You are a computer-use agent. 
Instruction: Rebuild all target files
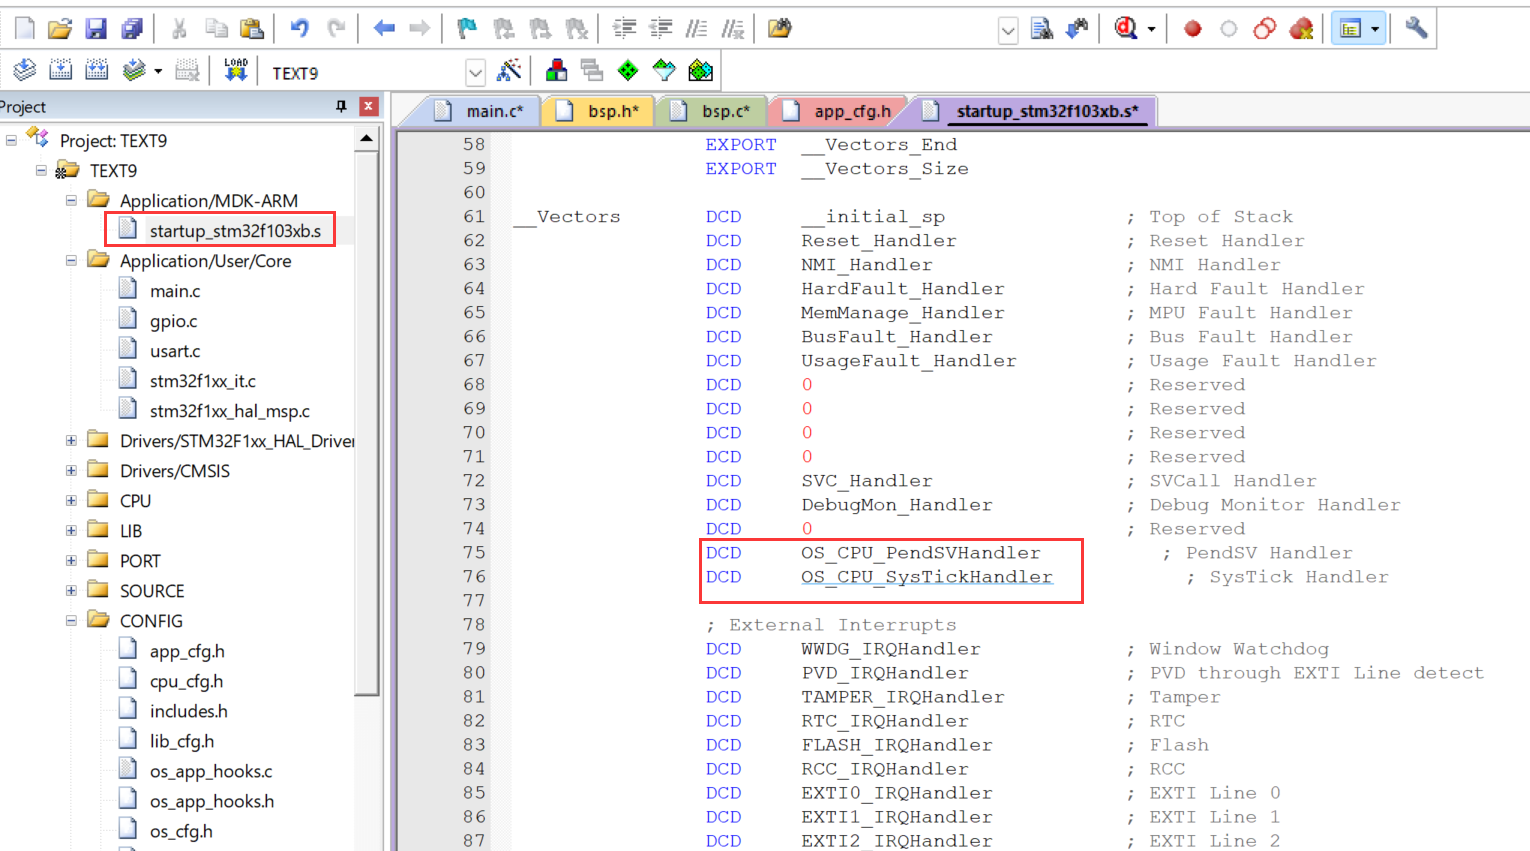click(x=97, y=70)
